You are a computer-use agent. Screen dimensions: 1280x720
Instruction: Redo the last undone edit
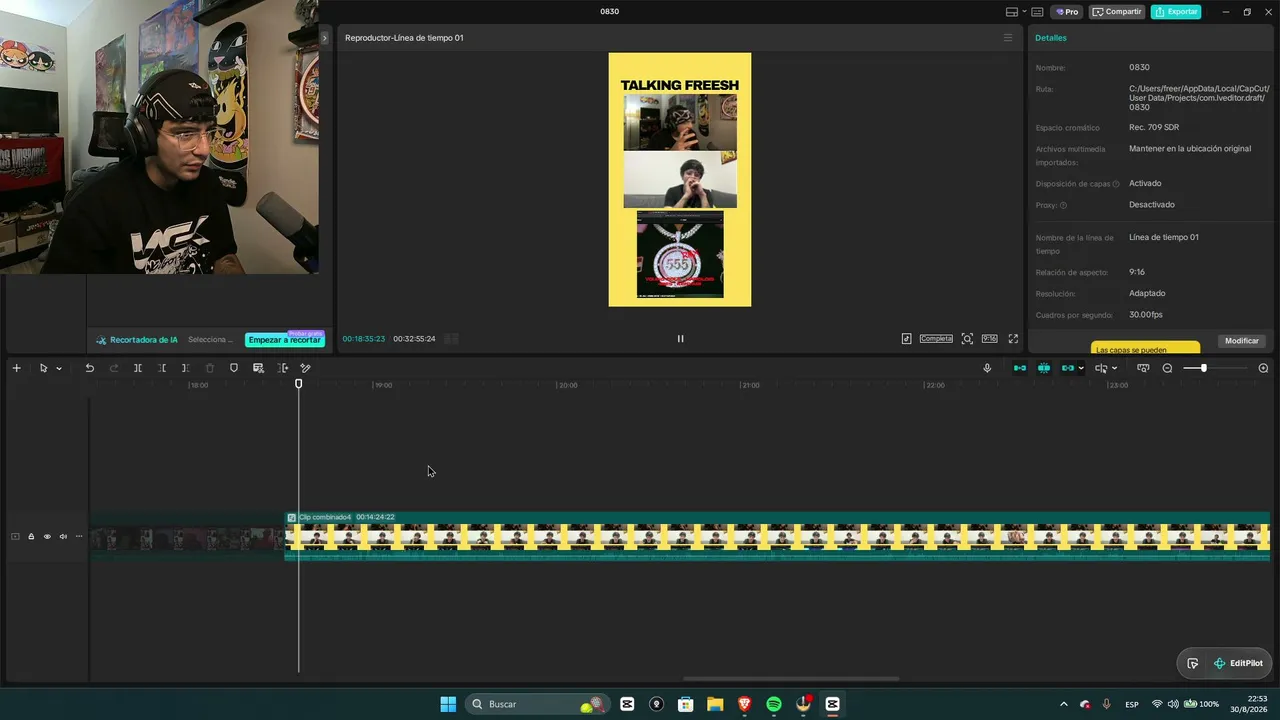coord(114,368)
